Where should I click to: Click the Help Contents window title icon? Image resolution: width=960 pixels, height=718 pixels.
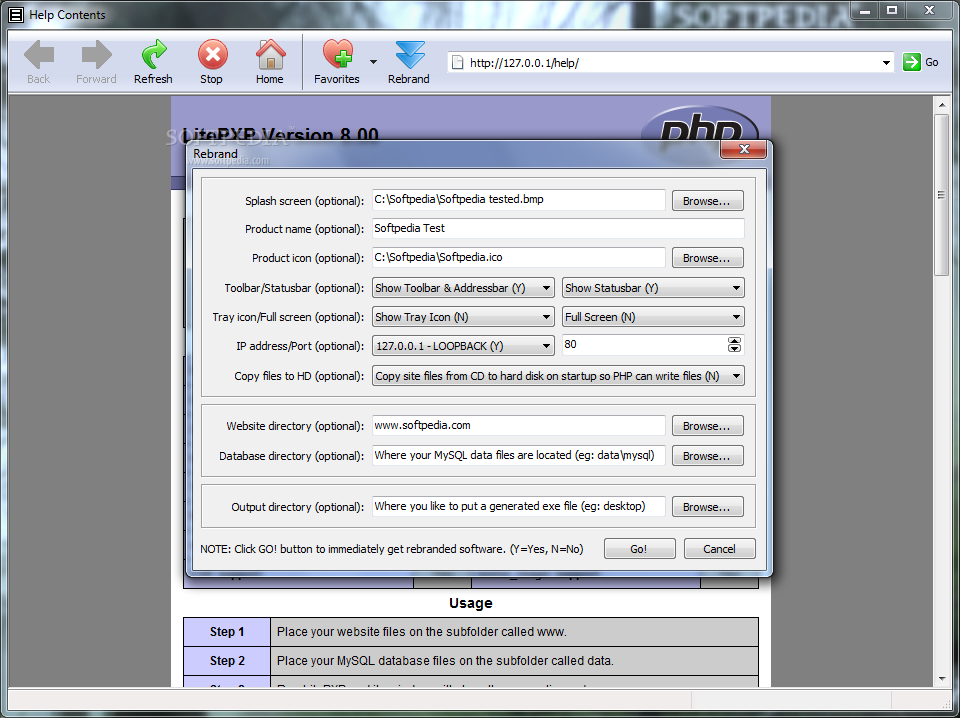coord(17,15)
